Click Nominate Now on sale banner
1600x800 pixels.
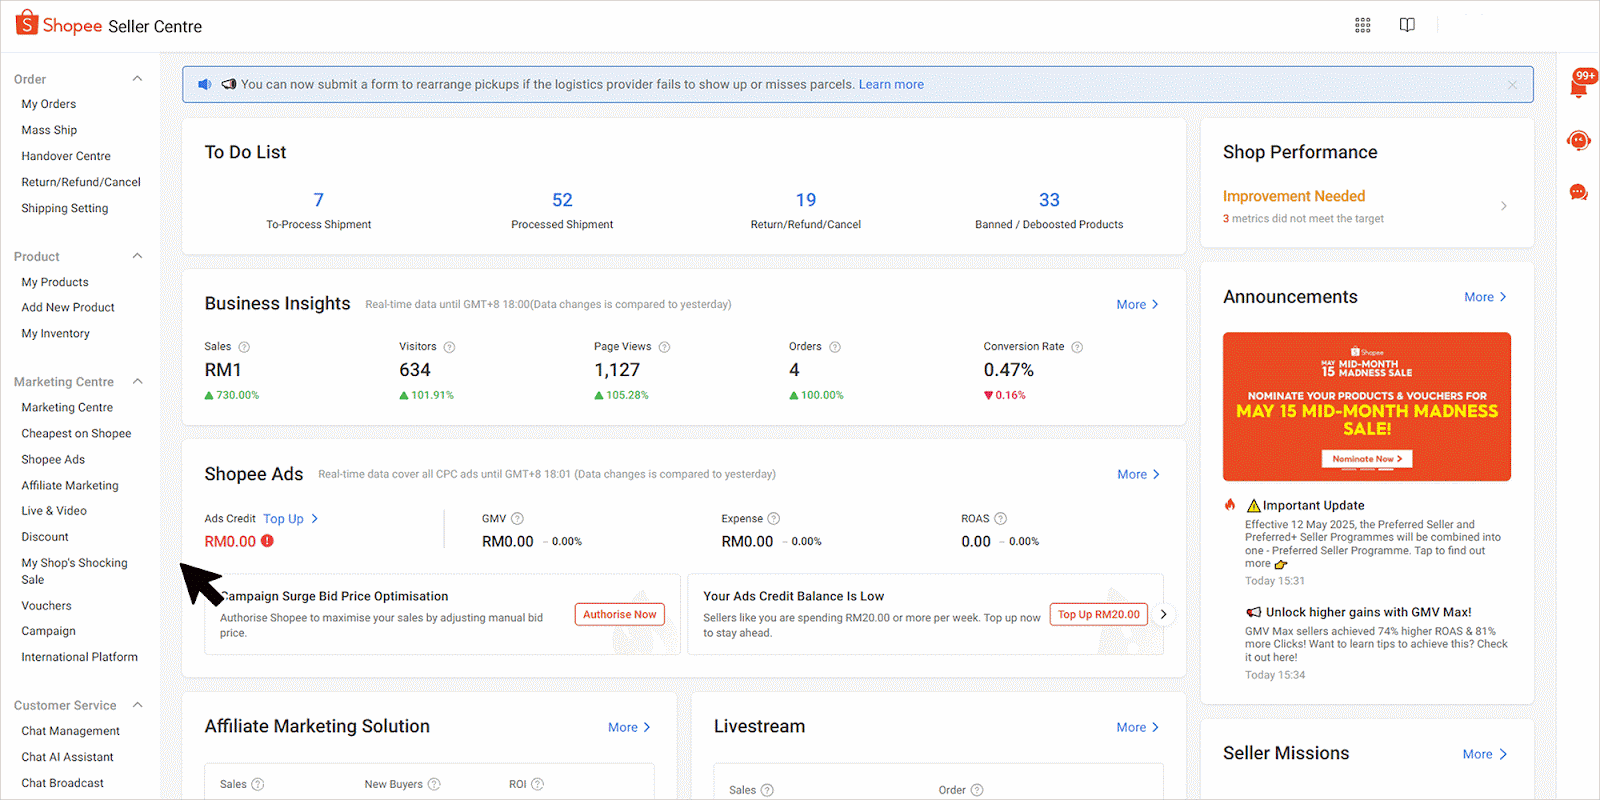pyautogui.click(x=1367, y=459)
